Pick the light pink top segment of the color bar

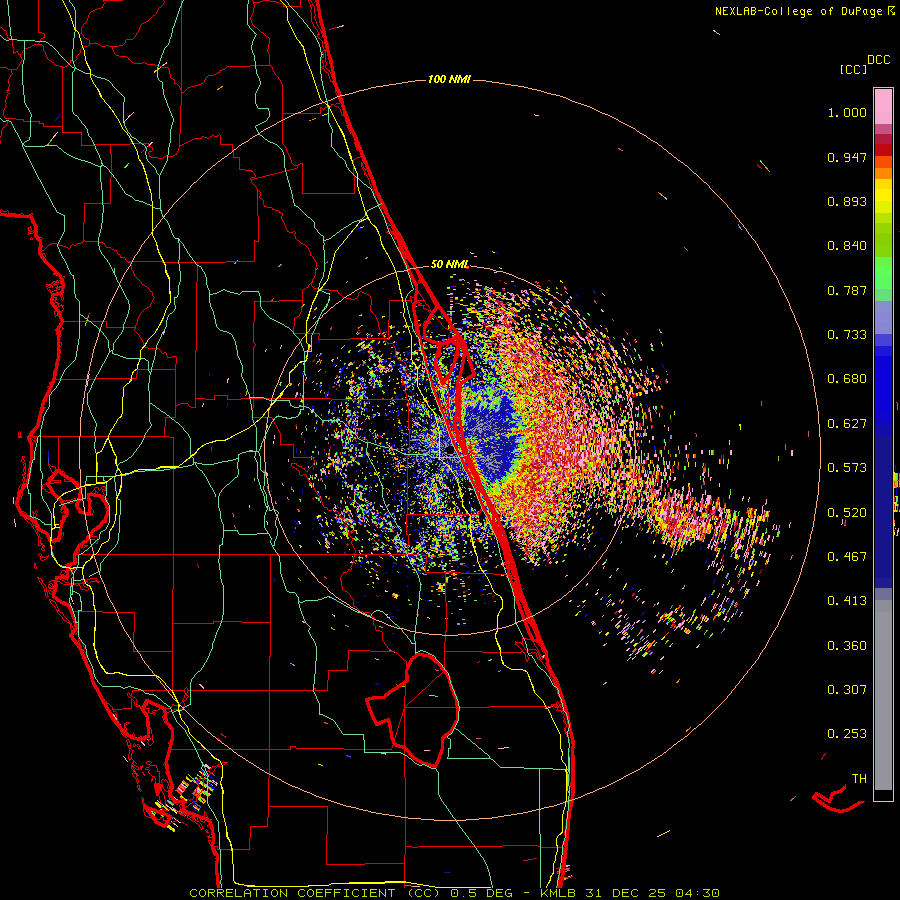tap(883, 106)
